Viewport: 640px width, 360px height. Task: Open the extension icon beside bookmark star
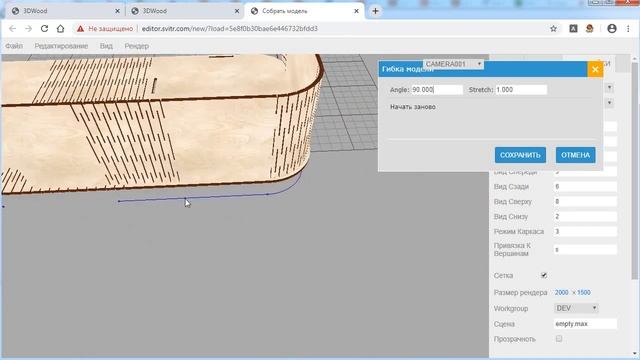(573, 29)
